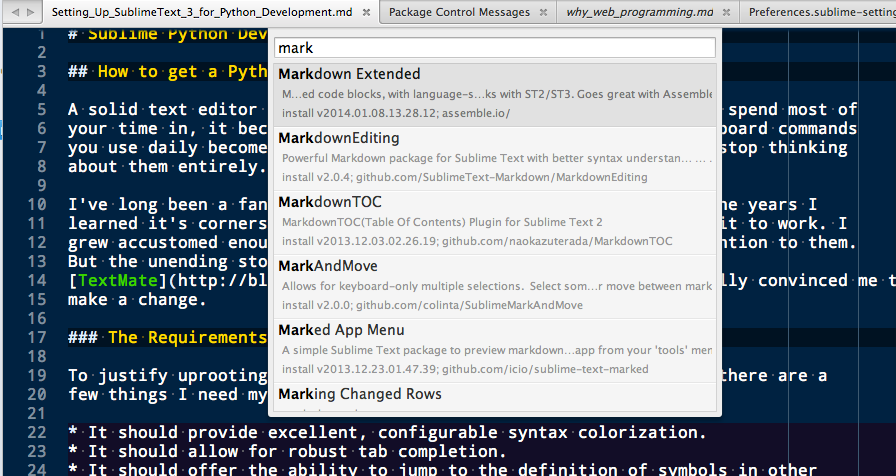Close the Package Control Messages tab
The image size is (896, 476).
[x=543, y=12]
